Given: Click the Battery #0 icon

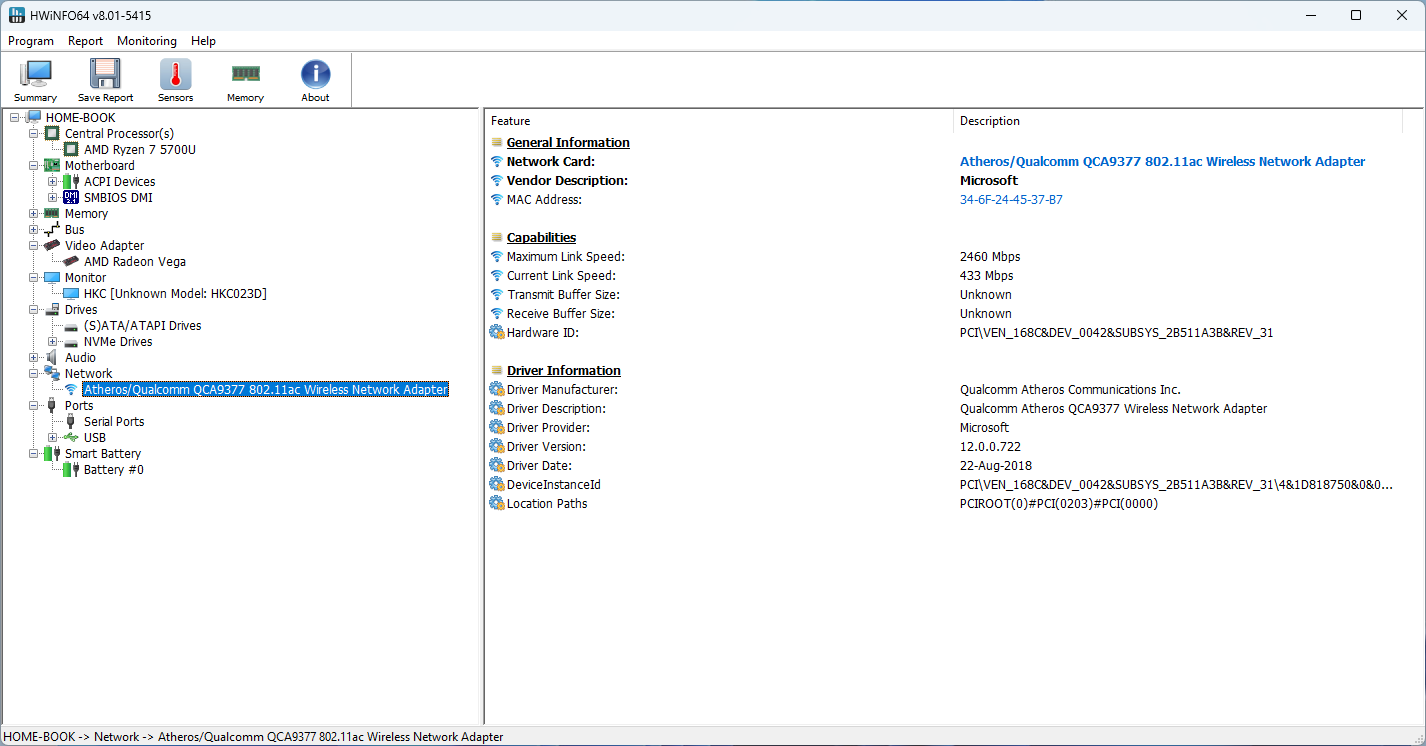Looking at the screenshot, I should click(x=71, y=470).
